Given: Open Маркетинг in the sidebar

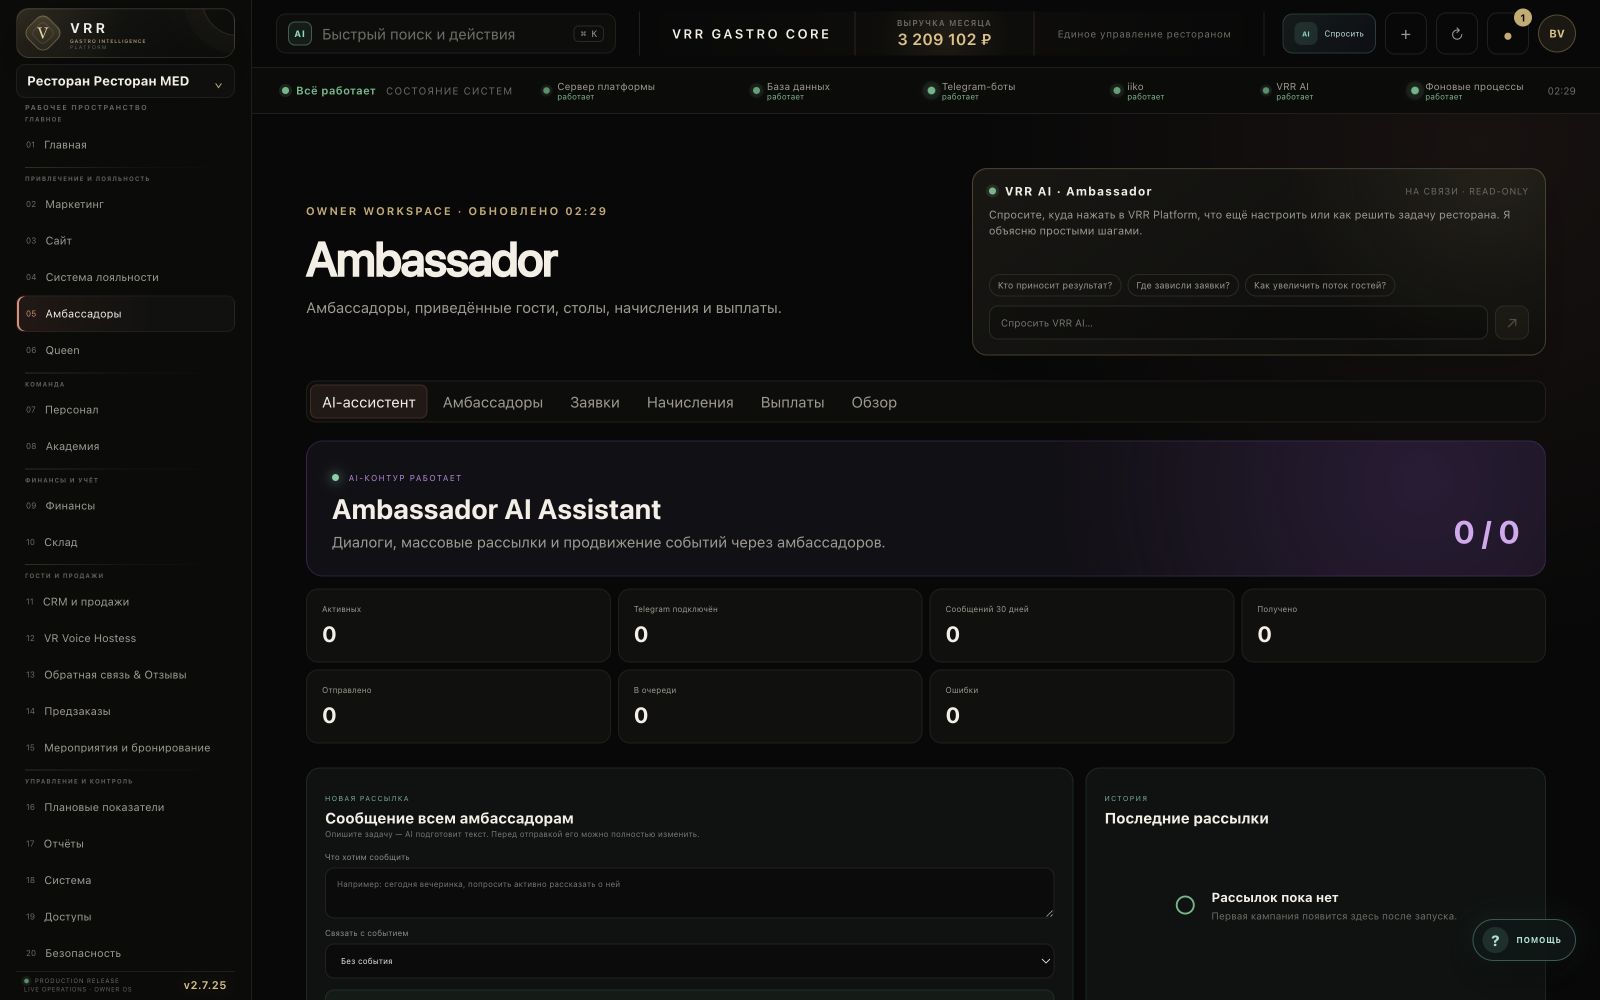Looking at the screenshot, I should (x=126, y=204).
